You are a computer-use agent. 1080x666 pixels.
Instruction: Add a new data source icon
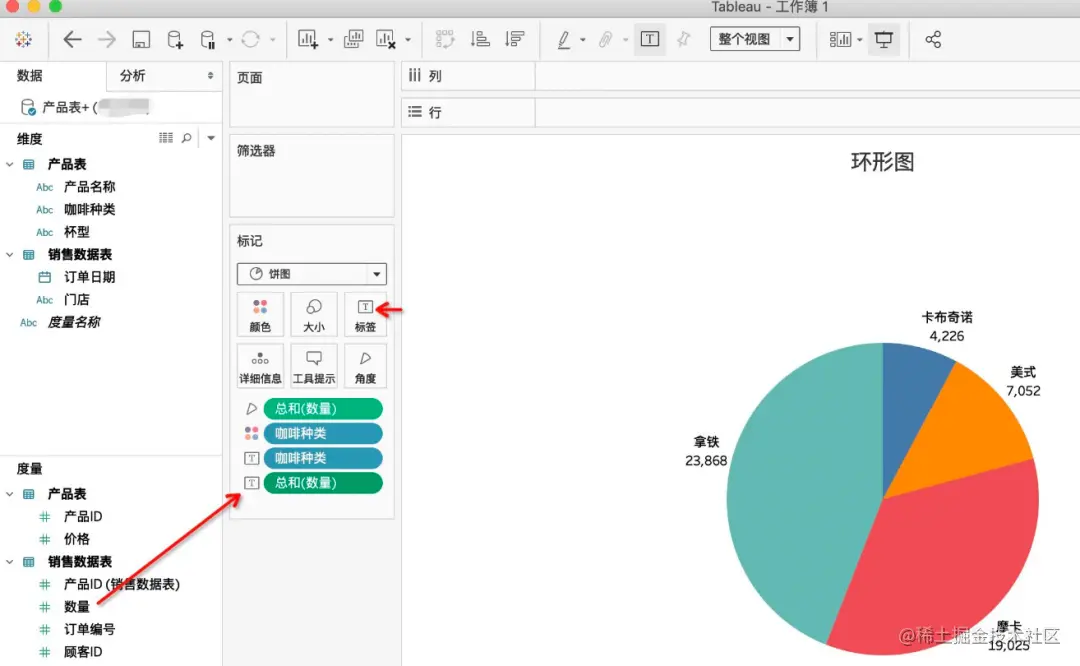coord(175,39)
